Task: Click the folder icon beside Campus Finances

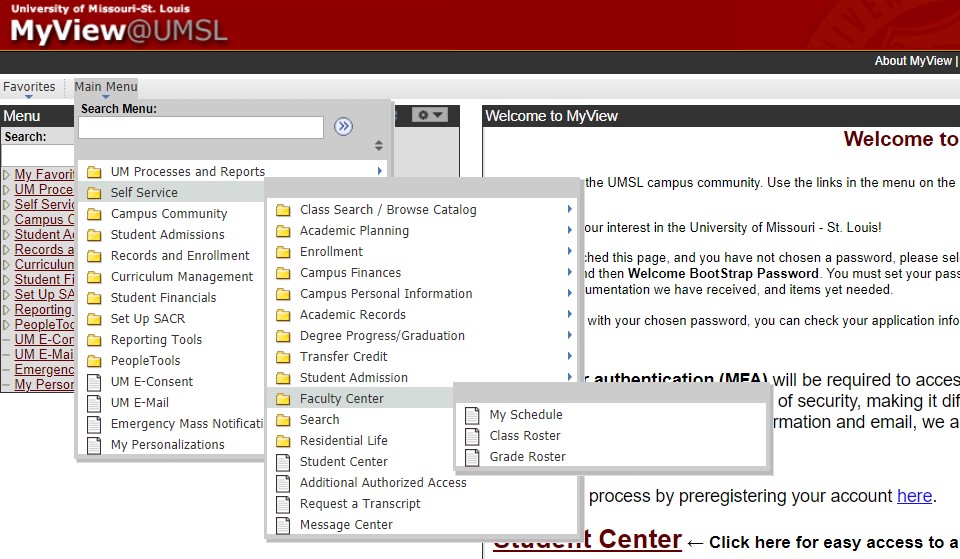Action: pos(283,273)
